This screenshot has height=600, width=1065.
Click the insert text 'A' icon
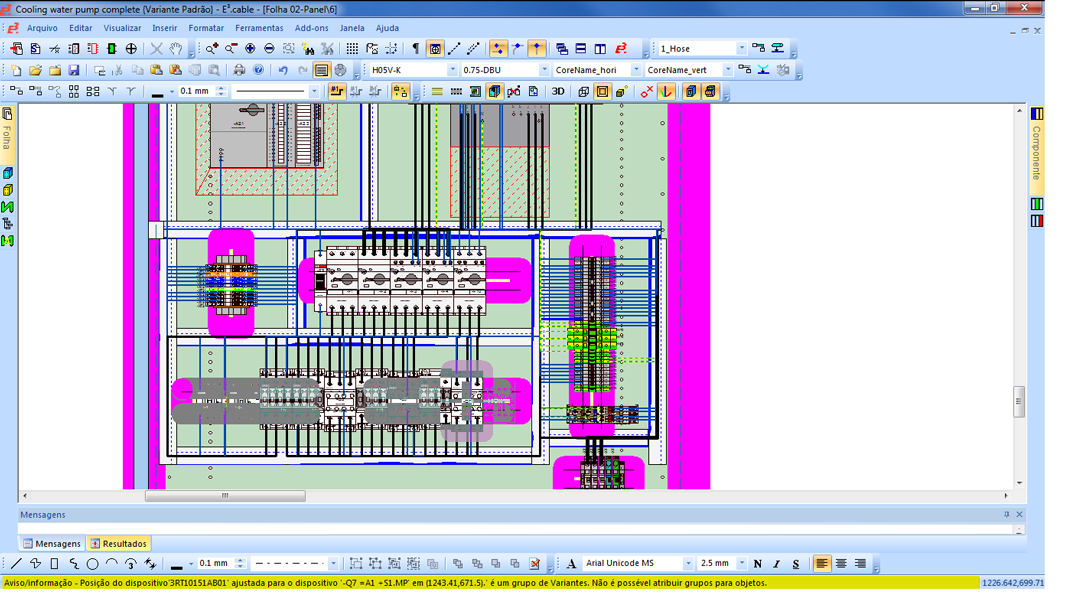[571, 563]
